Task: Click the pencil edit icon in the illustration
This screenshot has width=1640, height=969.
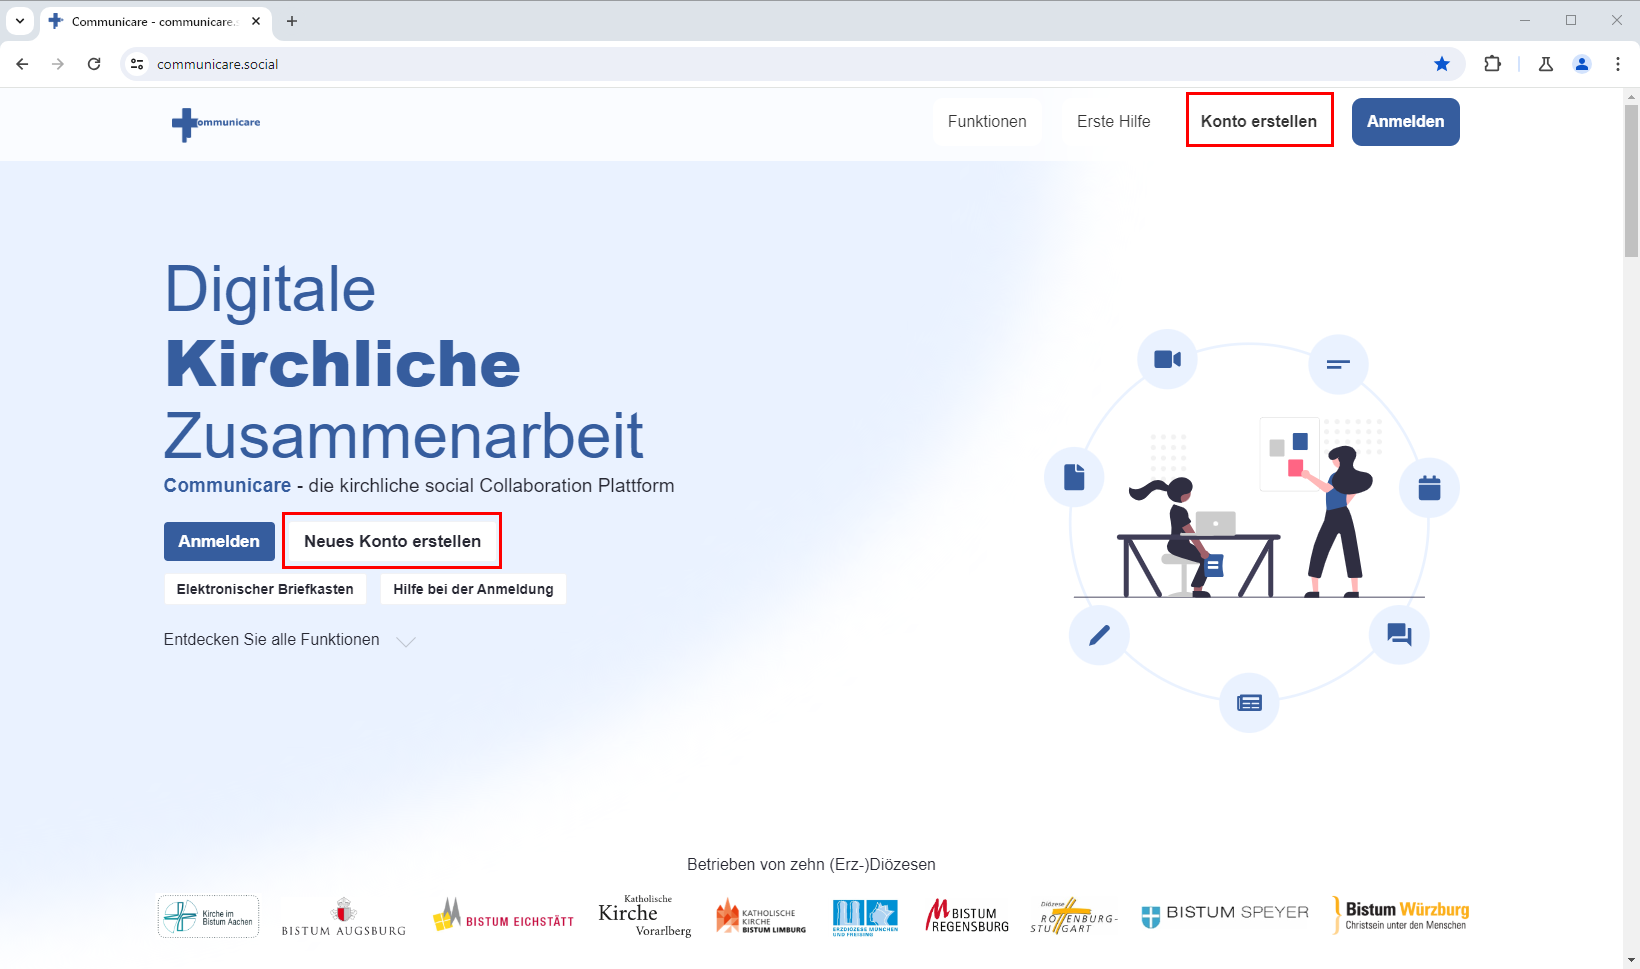Action: pos(1099,634)
